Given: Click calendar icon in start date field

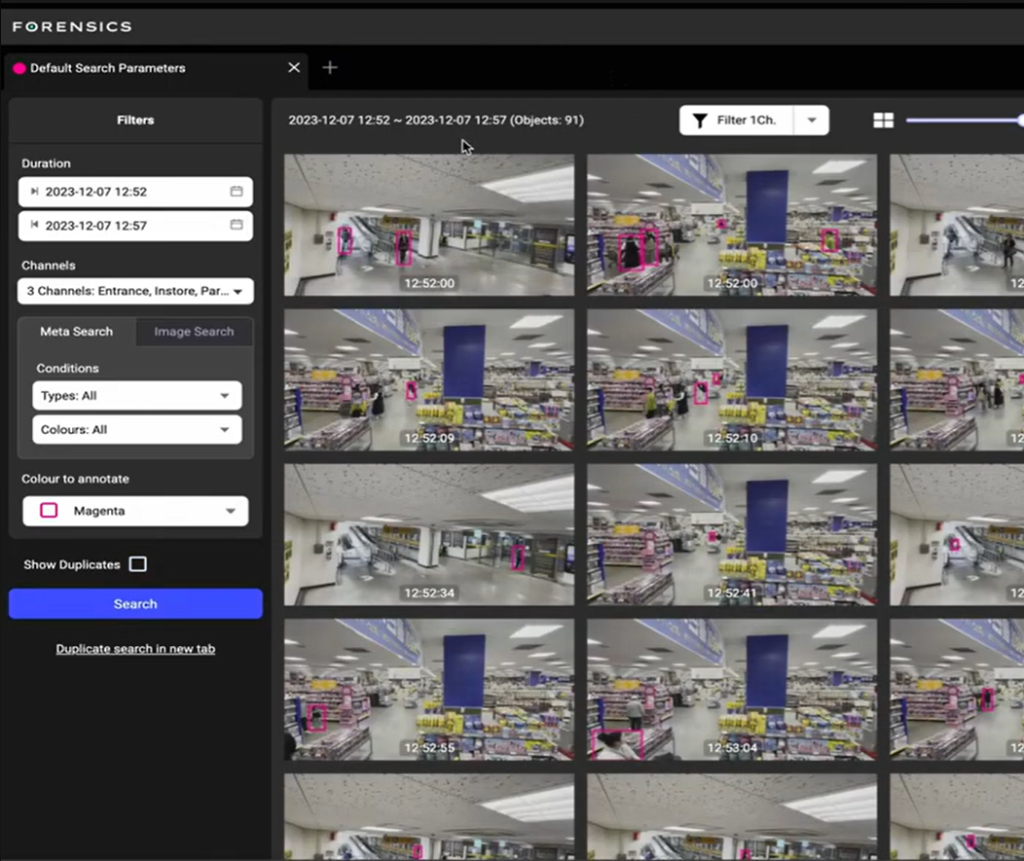Looking at the screenshot, I should coord(236,191).
